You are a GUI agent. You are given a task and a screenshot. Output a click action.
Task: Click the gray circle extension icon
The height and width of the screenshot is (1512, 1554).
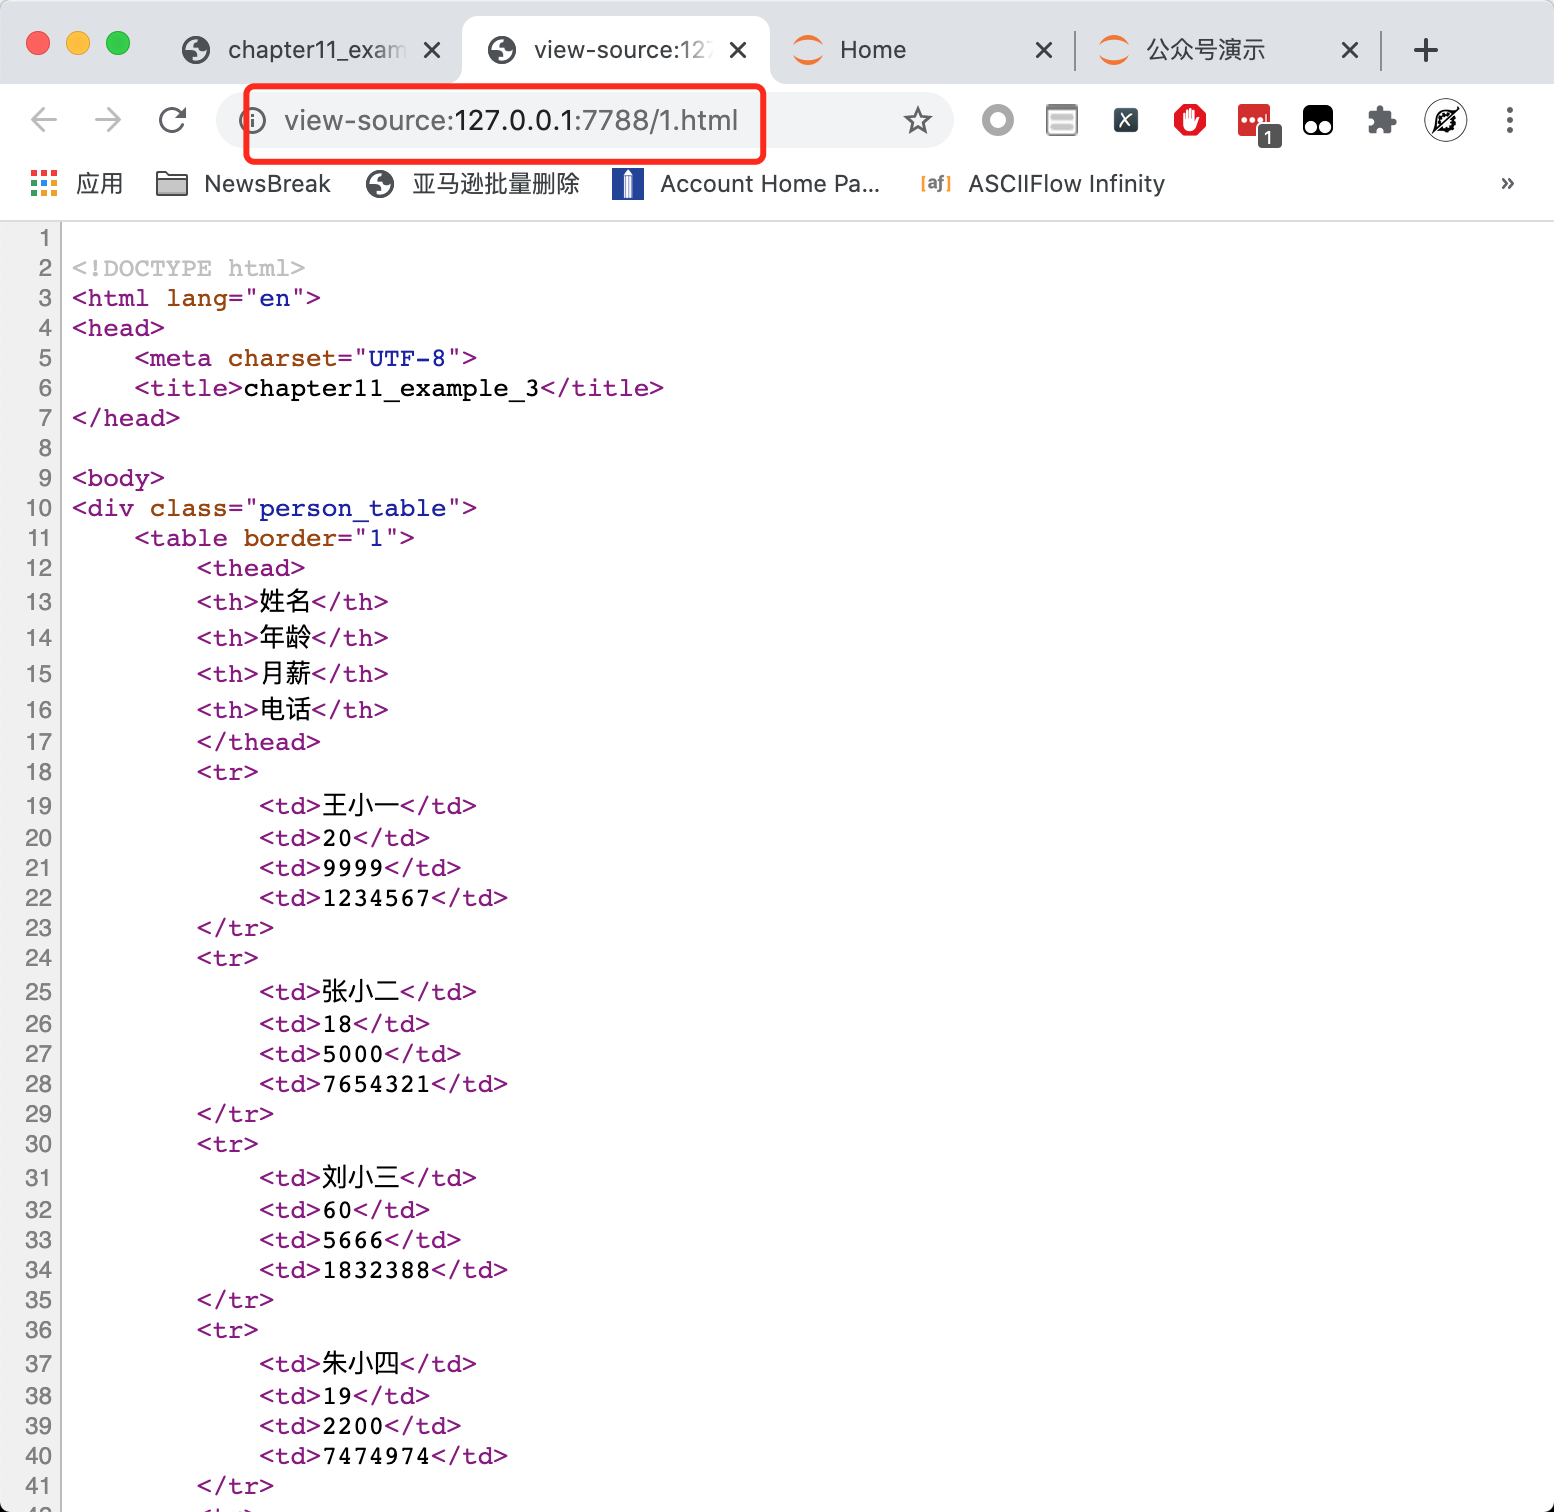997,121
